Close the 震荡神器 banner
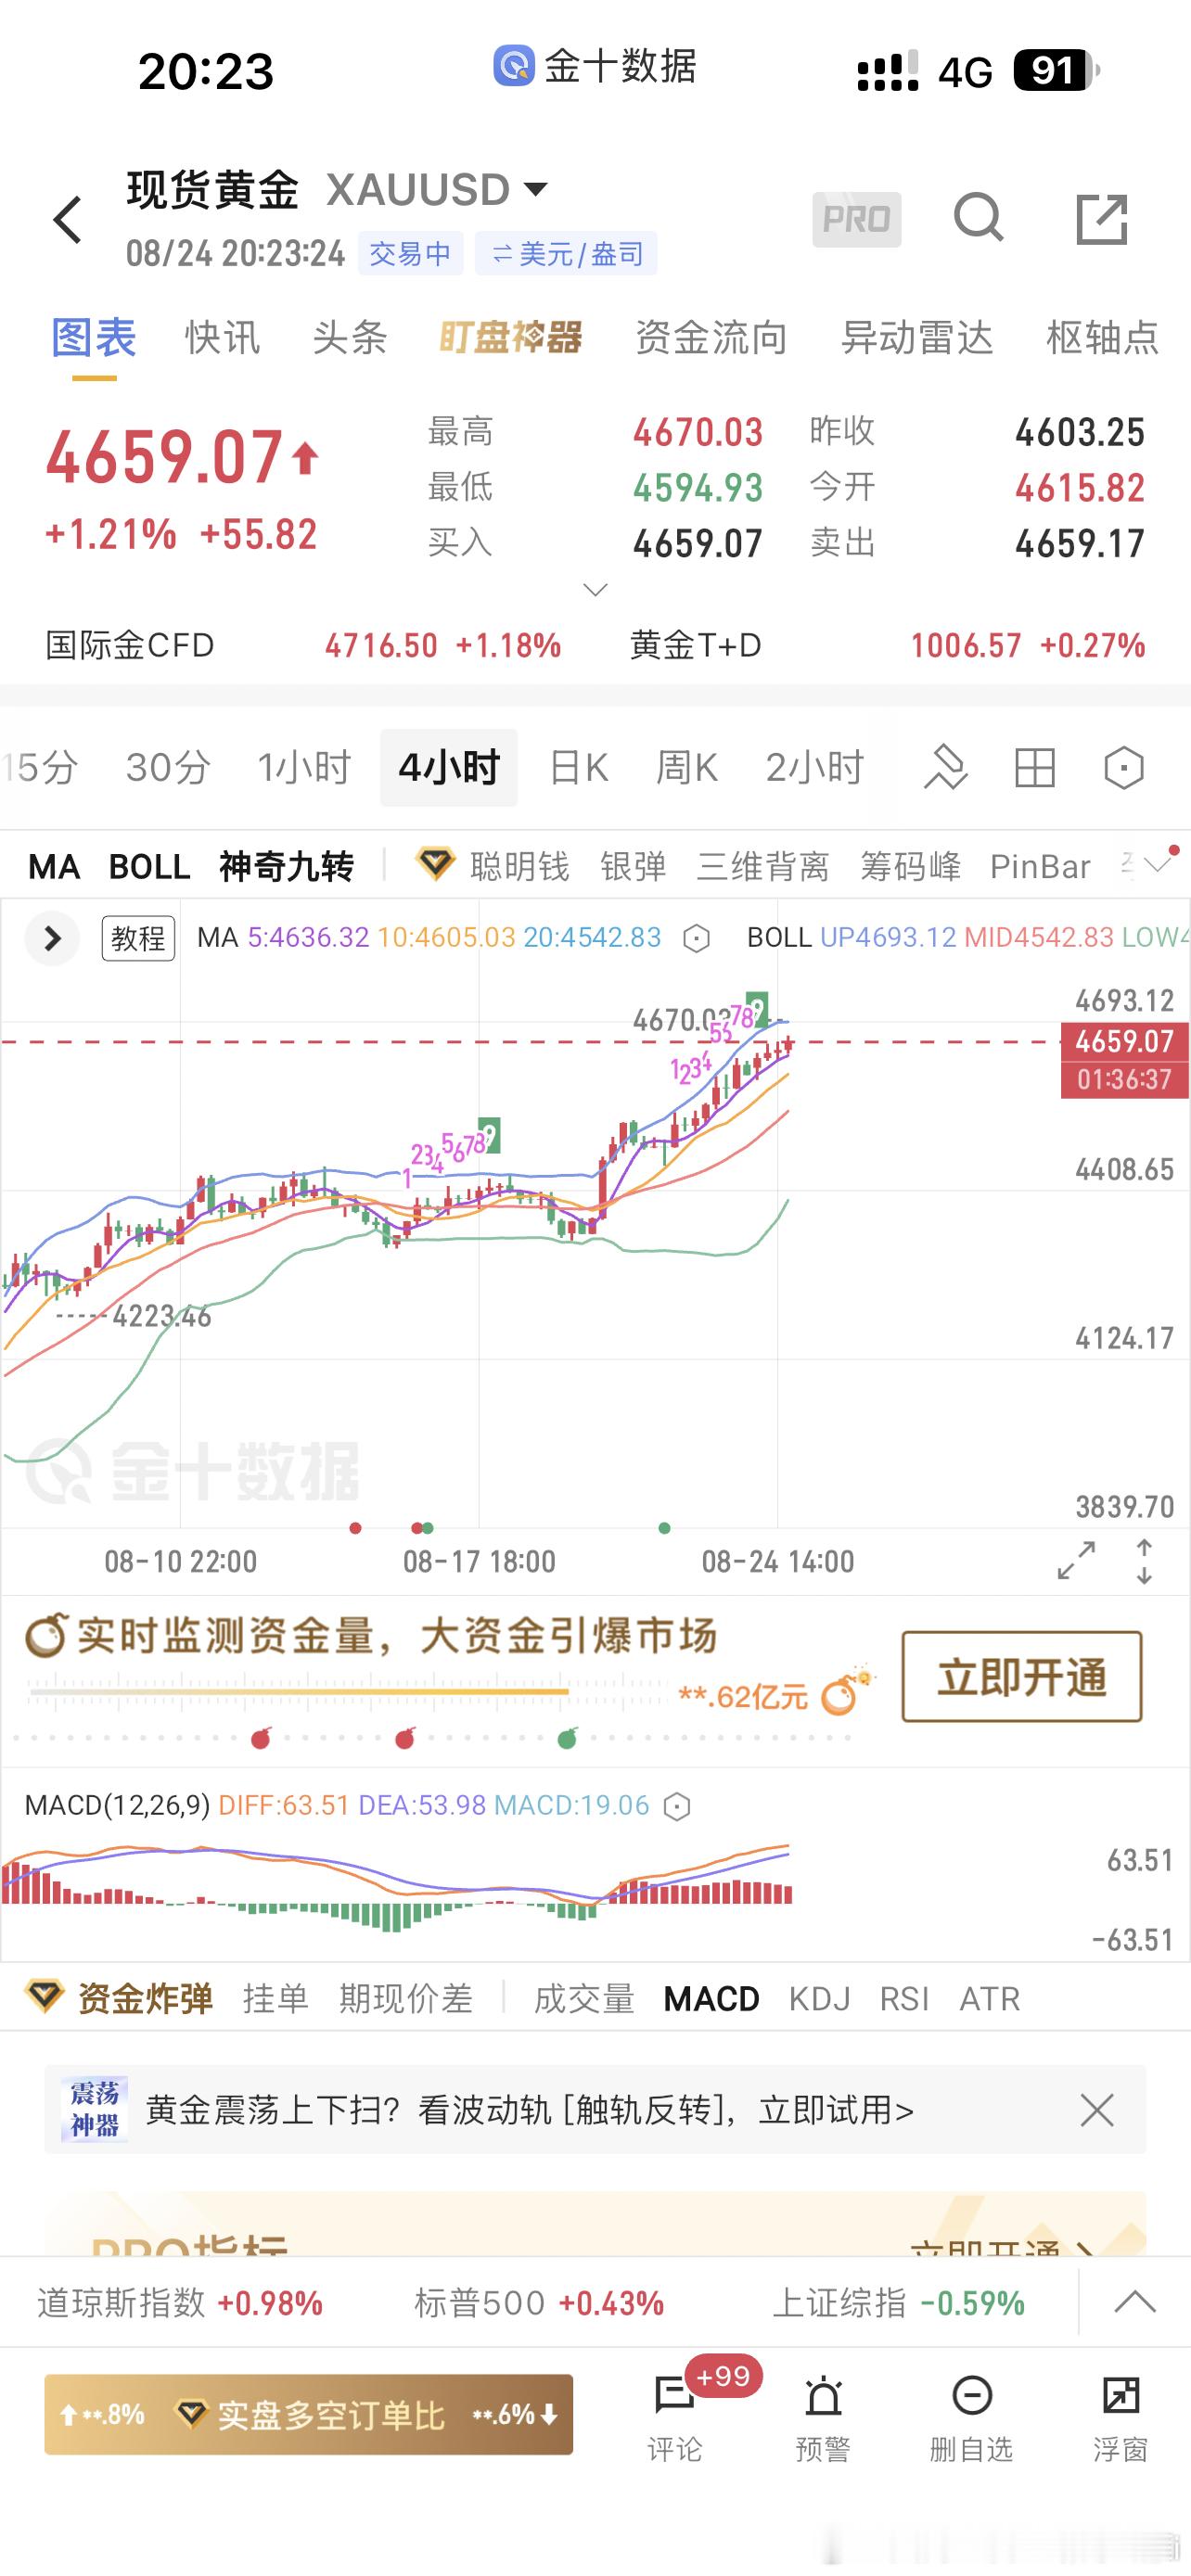 (1097, 2110)
